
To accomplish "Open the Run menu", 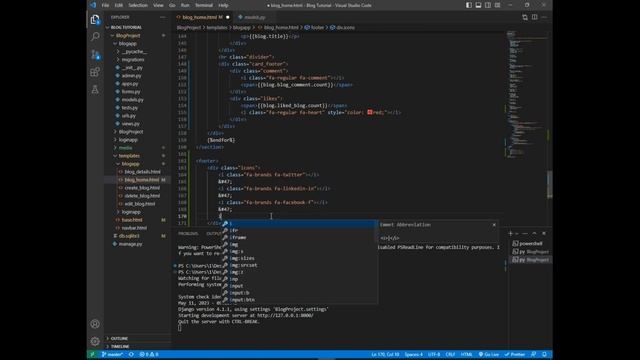I will tap(185, 5).
